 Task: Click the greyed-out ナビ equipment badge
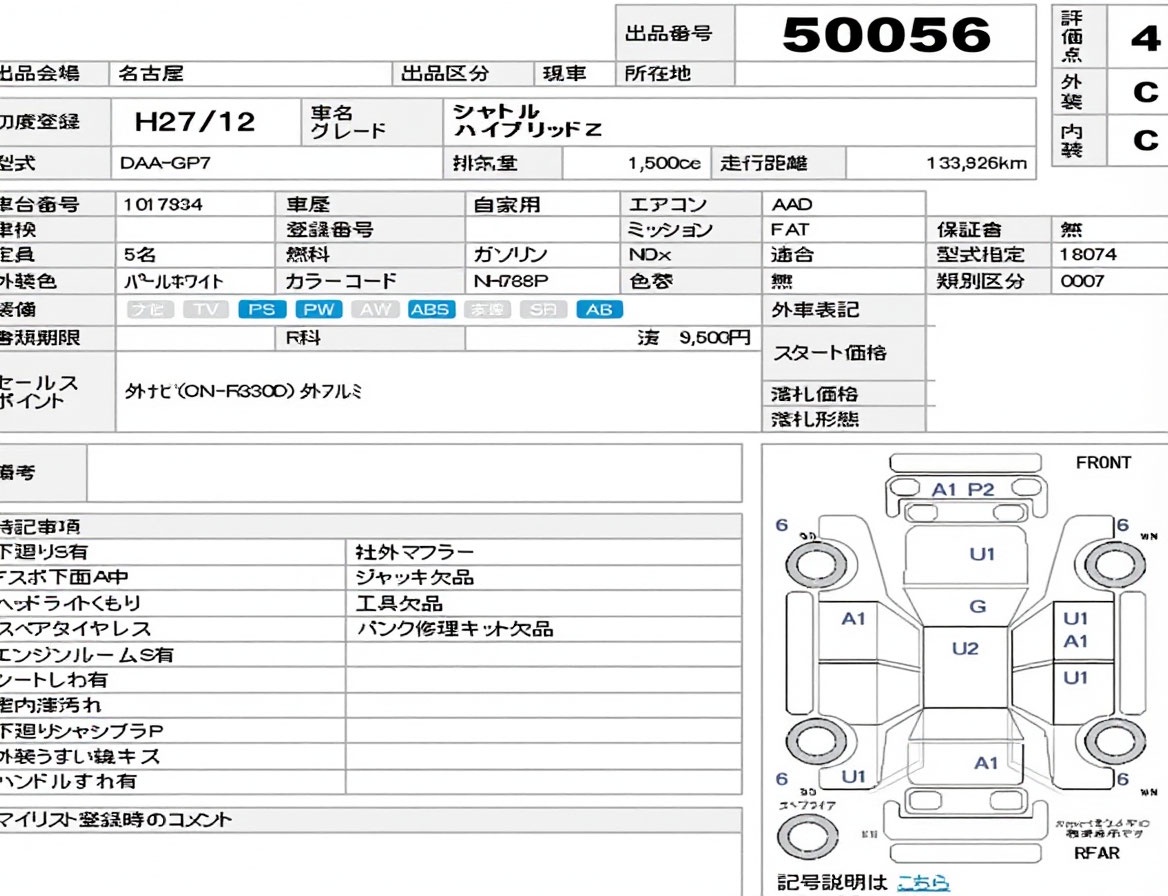pos(150,309)
